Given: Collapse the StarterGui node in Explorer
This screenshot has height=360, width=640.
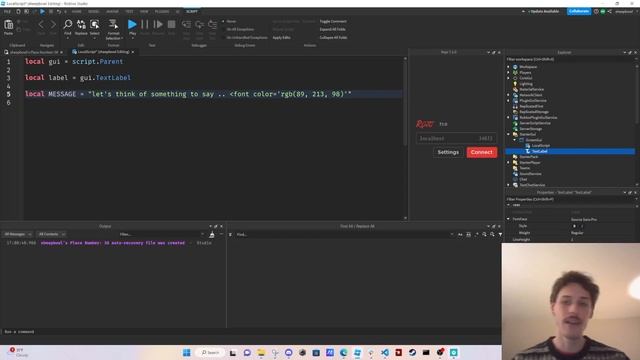Looking at the screenshot, I should (509, 134).
